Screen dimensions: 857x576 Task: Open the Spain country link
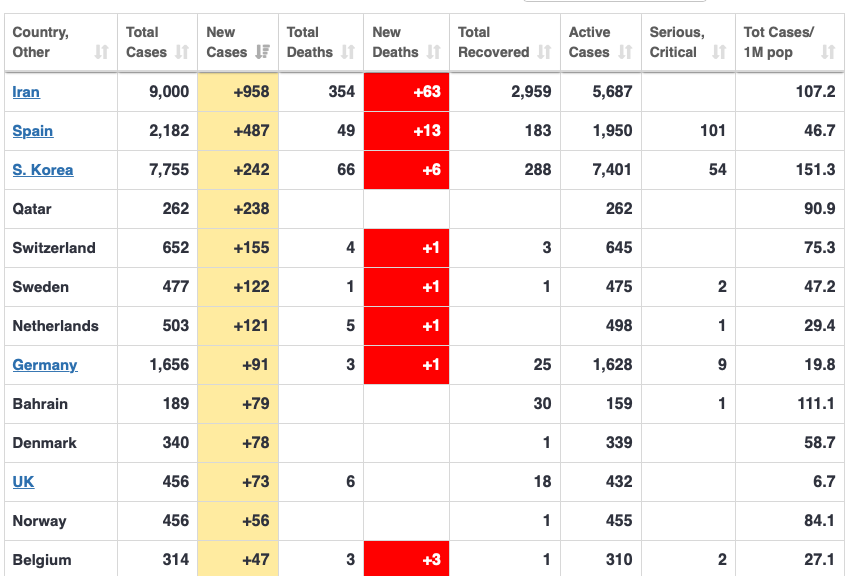(33, 131)
